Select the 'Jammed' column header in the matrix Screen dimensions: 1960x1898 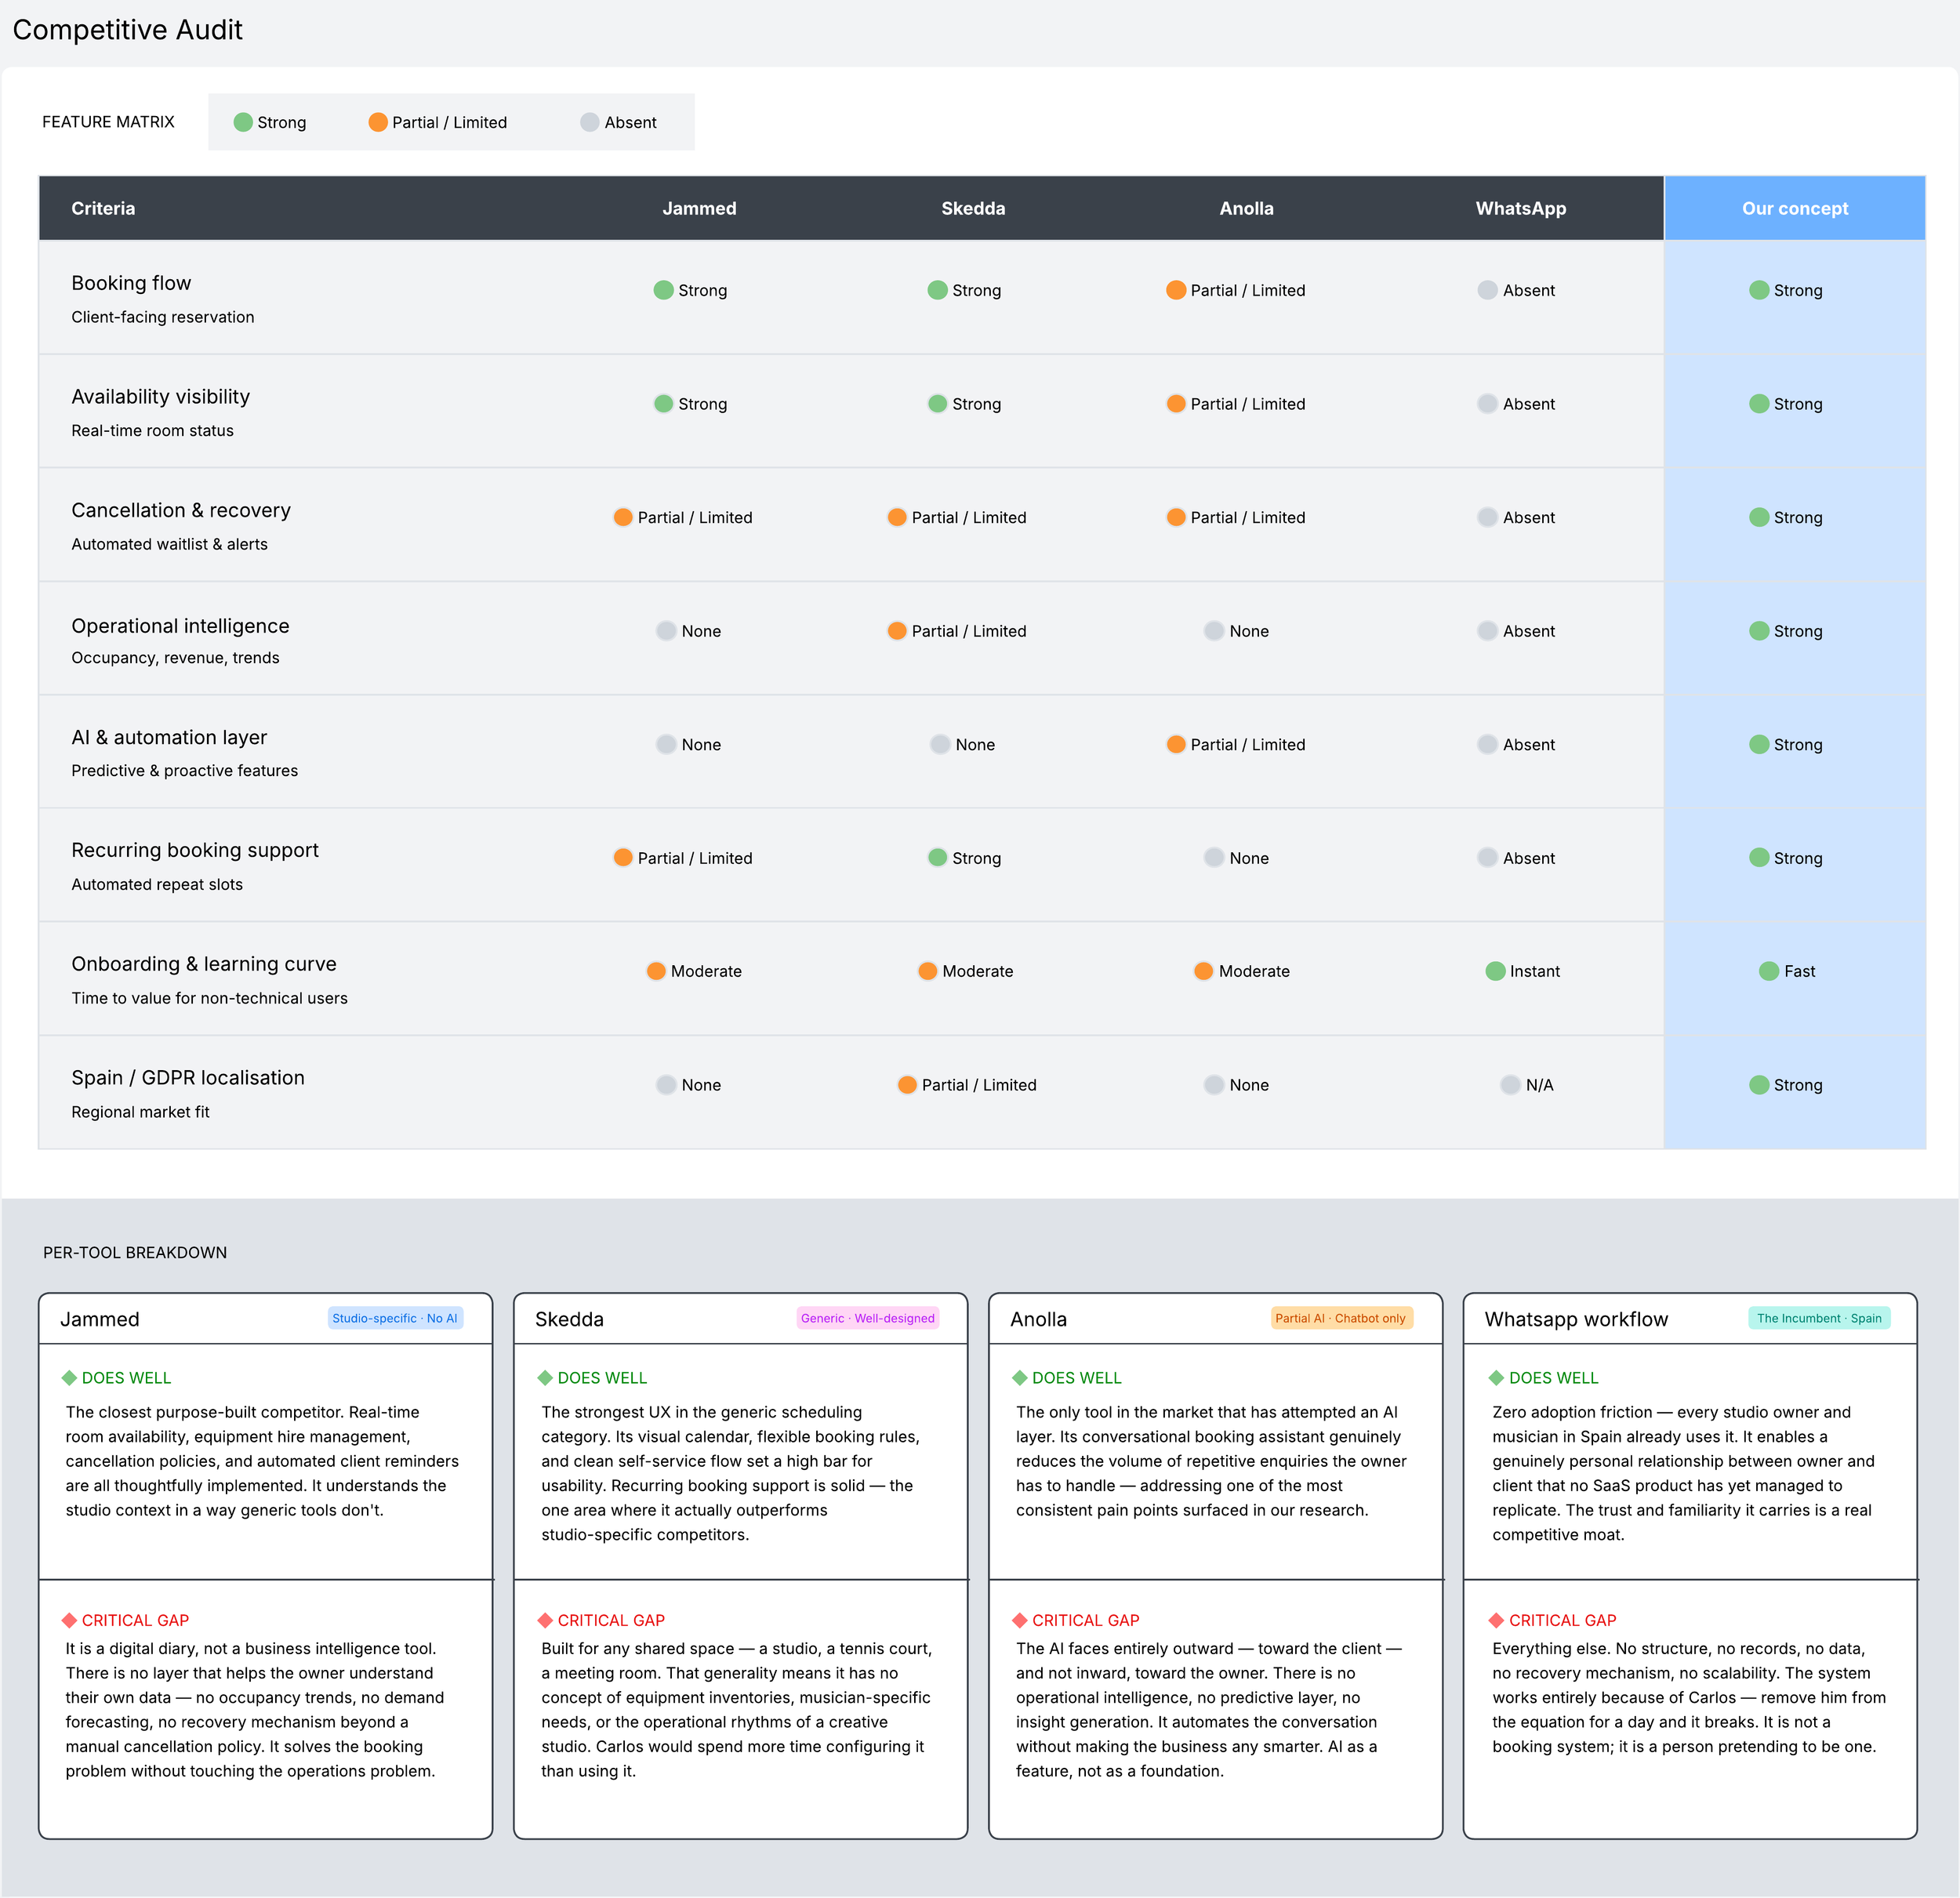699,208
